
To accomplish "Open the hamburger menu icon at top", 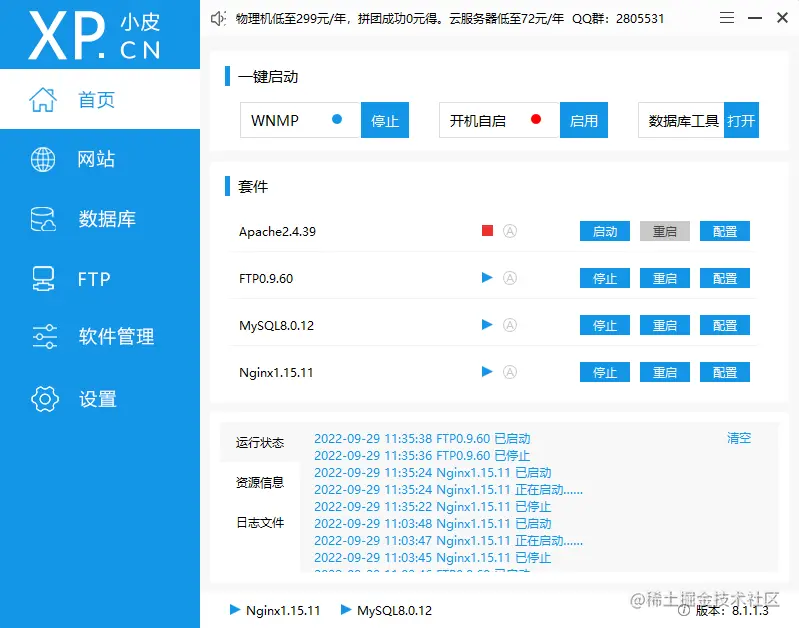I will (727, 18).
